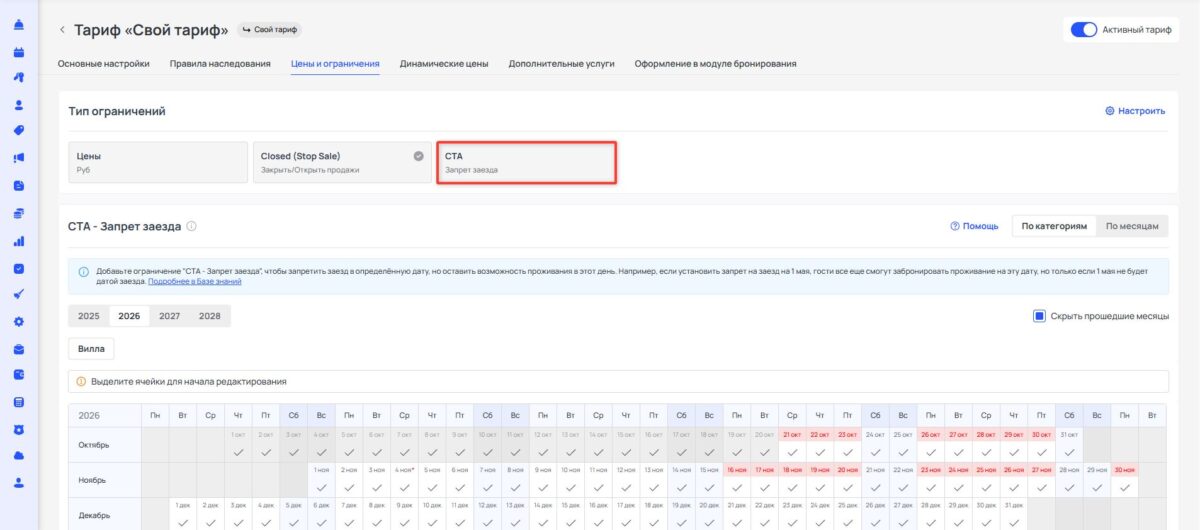Click the Вилла category button
This screenshot has height=530, width=1200.
click(x=91, y=349)
